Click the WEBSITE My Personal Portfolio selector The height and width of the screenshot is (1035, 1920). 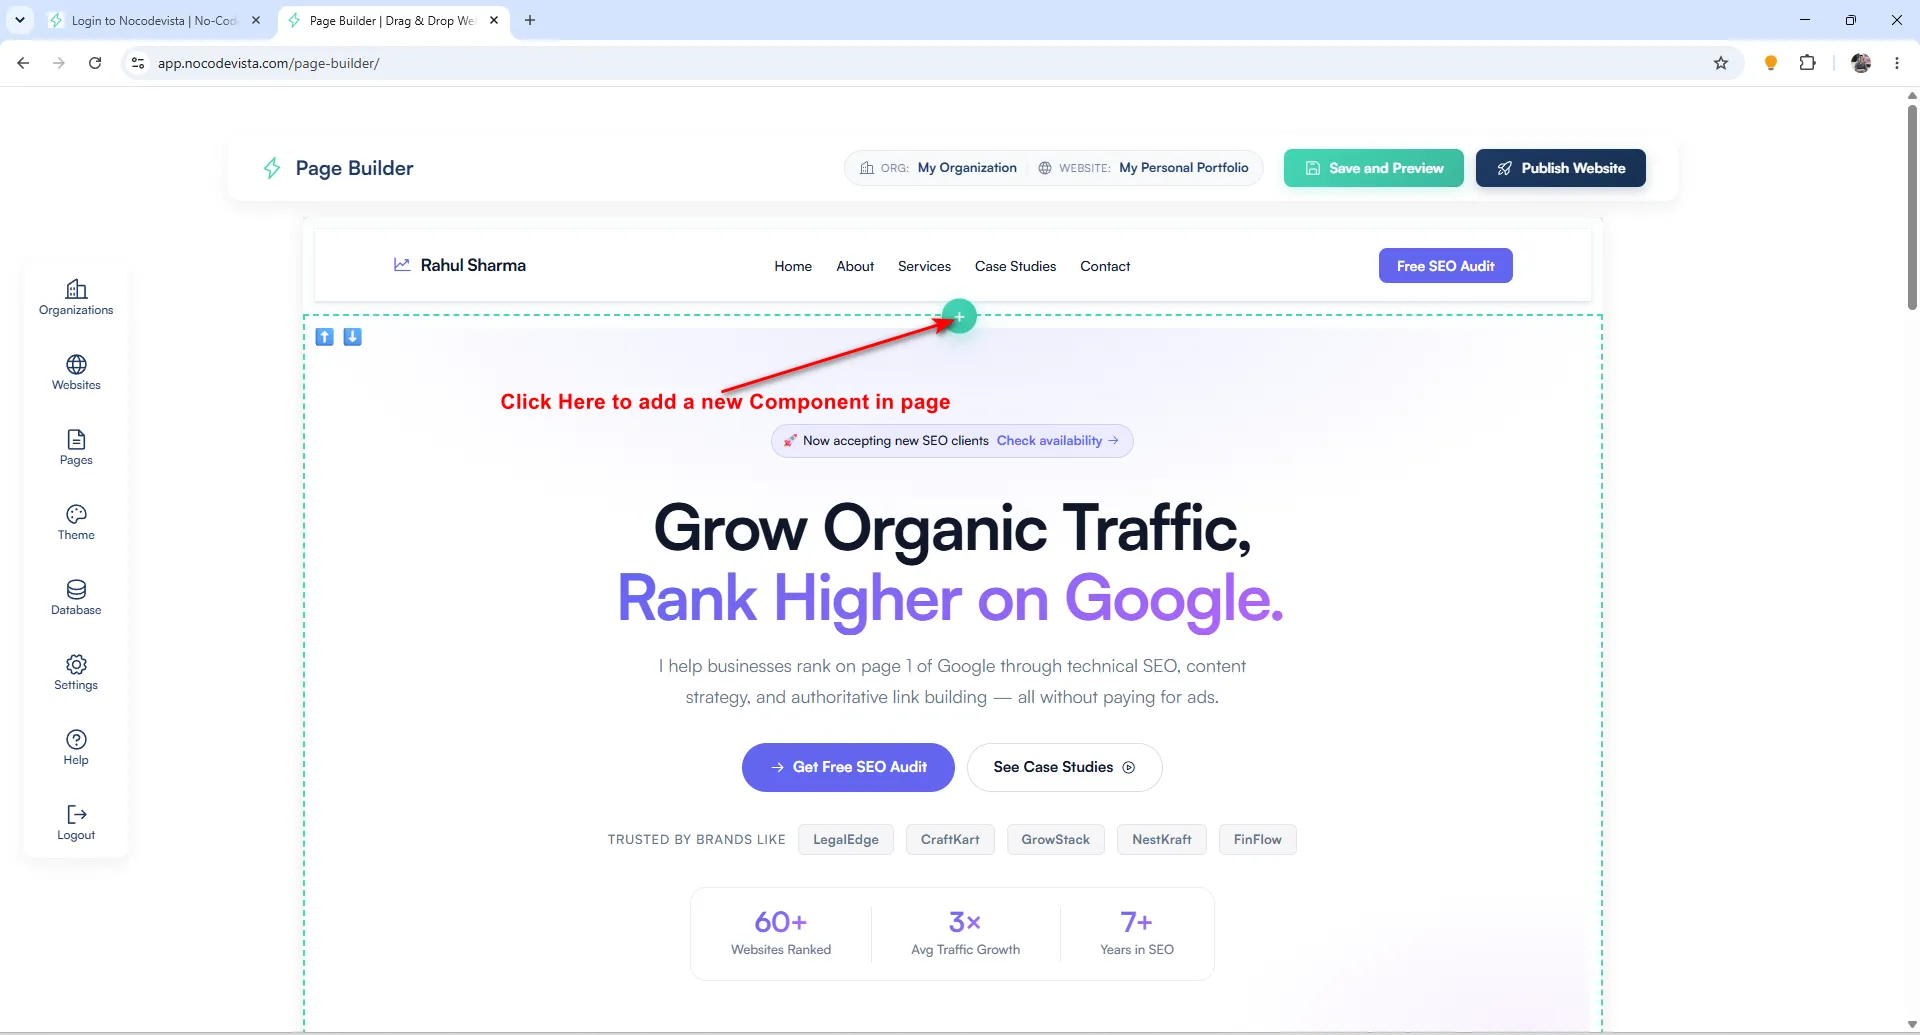coord(1143,168)
